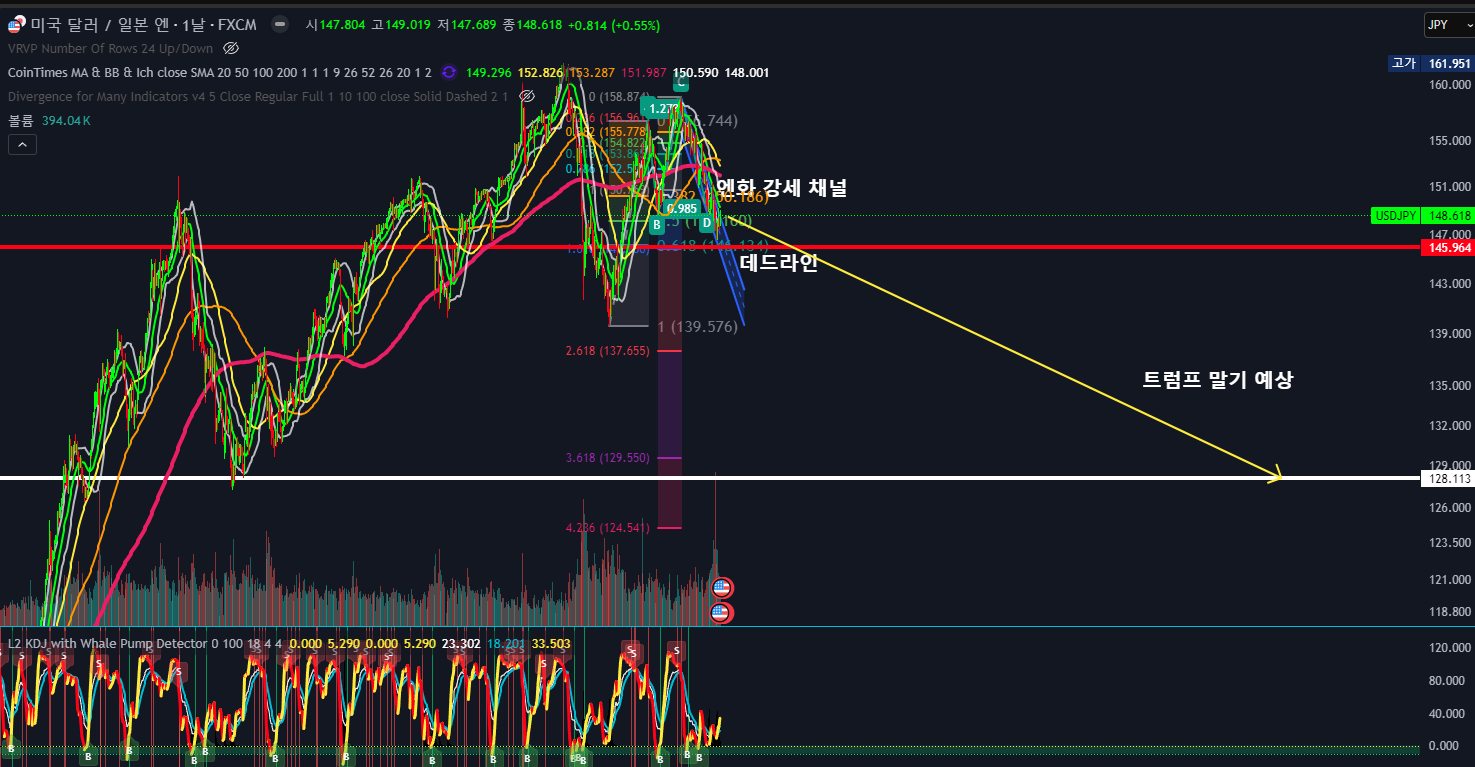Click the upper US flag economic event icon
The image size is (1475, 767).
[x=722, y=588]
